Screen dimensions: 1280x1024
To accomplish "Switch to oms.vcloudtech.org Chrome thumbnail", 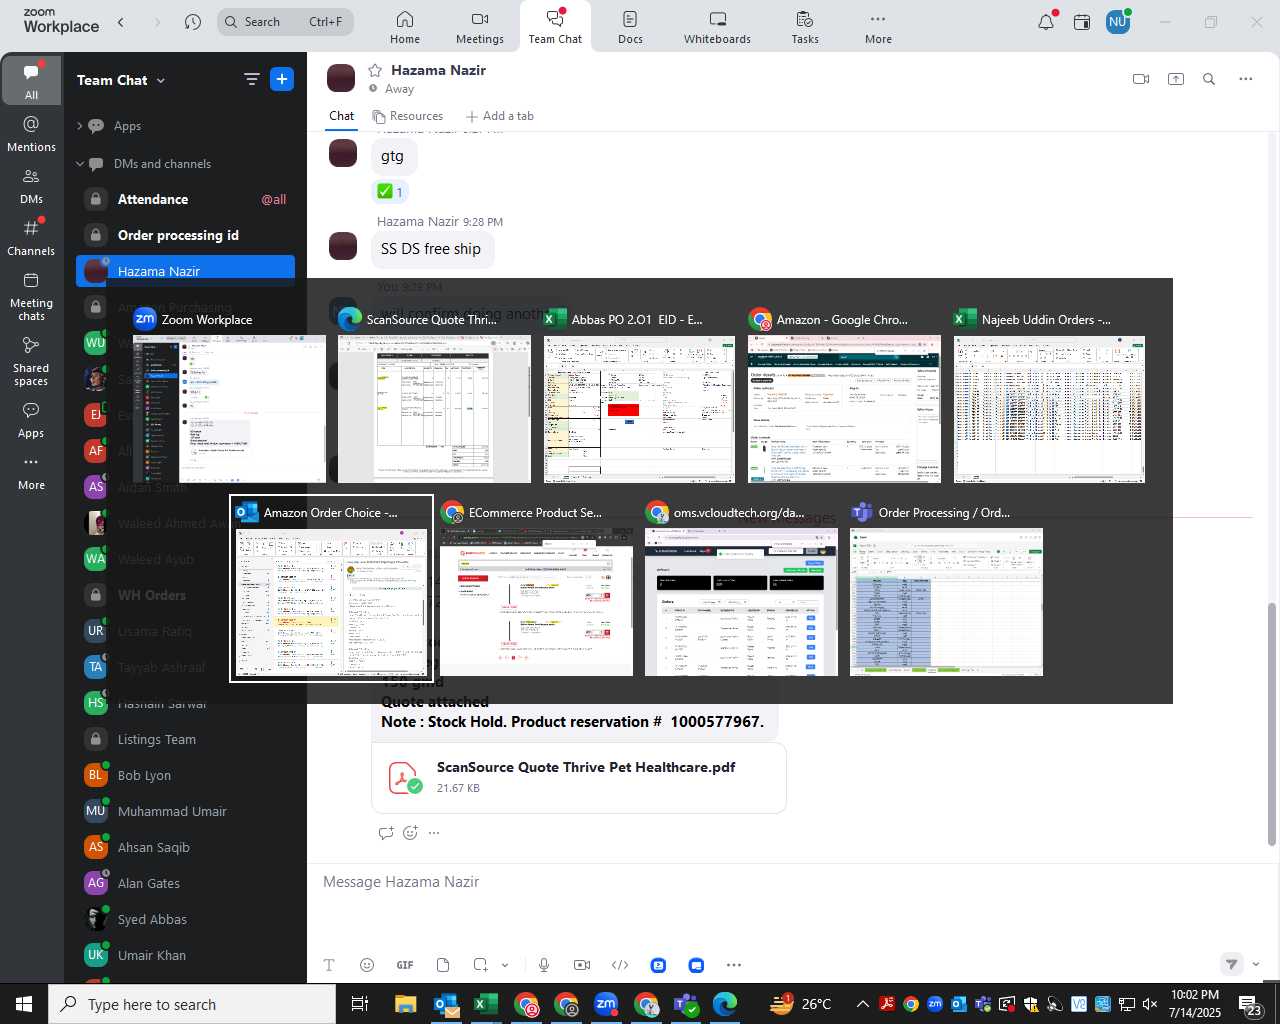I will tap(741, 589).
